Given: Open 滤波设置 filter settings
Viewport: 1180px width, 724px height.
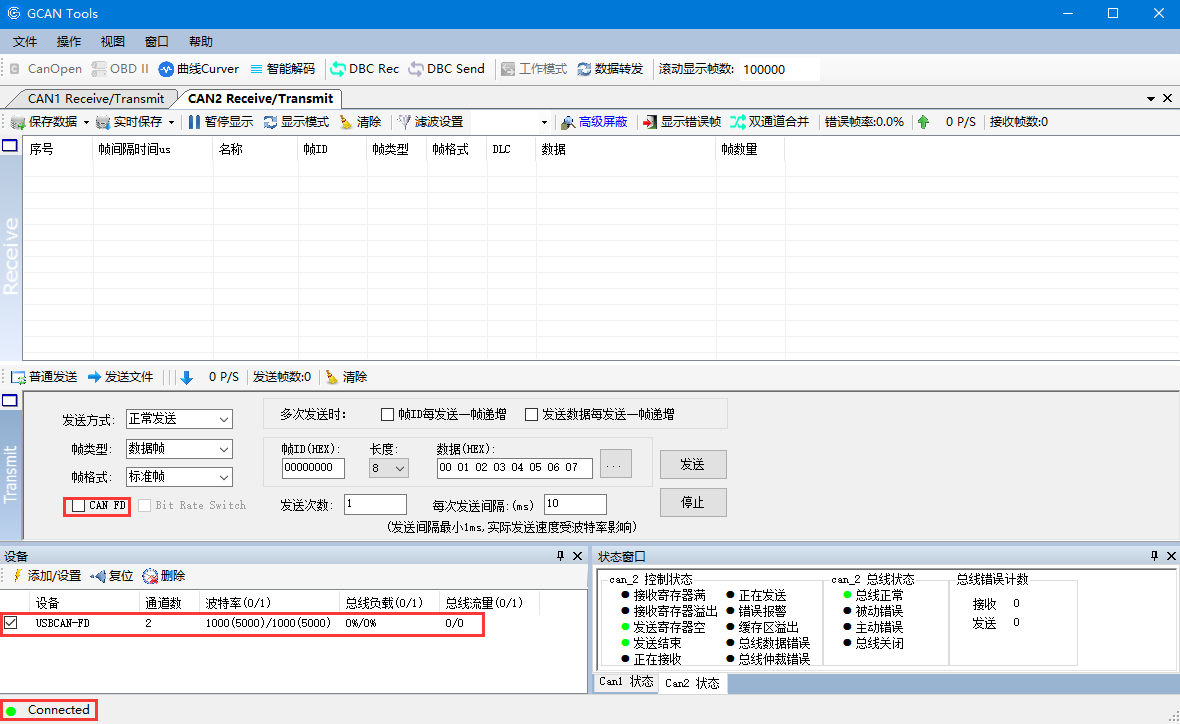Looking at the screenshot, I should coord(405,122).
